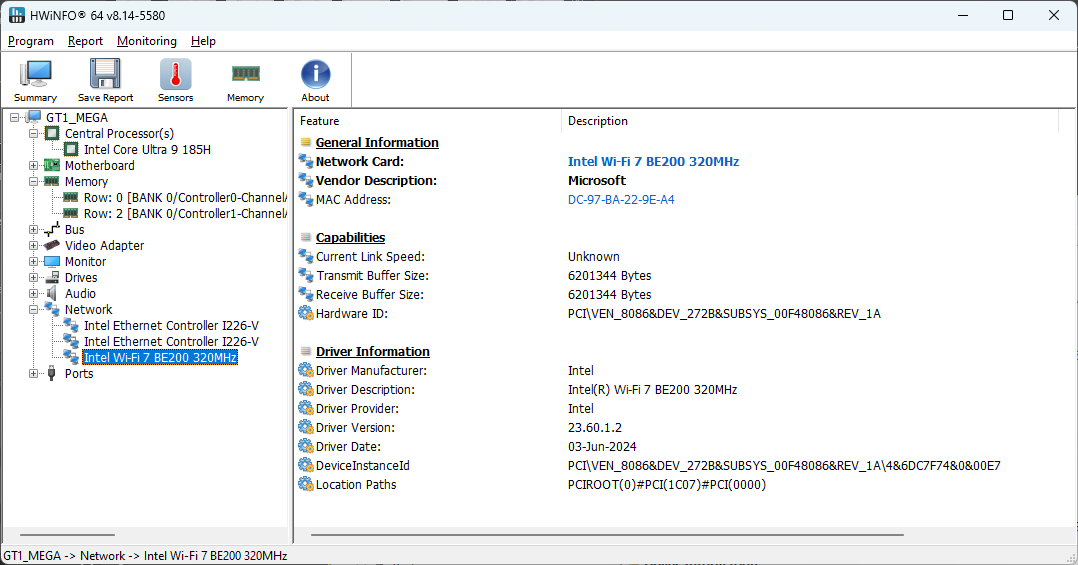This screenshot has width=1078, height=565.
Task: Select the first Intel Ethernet Controller I226-V
Action: [x=171, y=325]
